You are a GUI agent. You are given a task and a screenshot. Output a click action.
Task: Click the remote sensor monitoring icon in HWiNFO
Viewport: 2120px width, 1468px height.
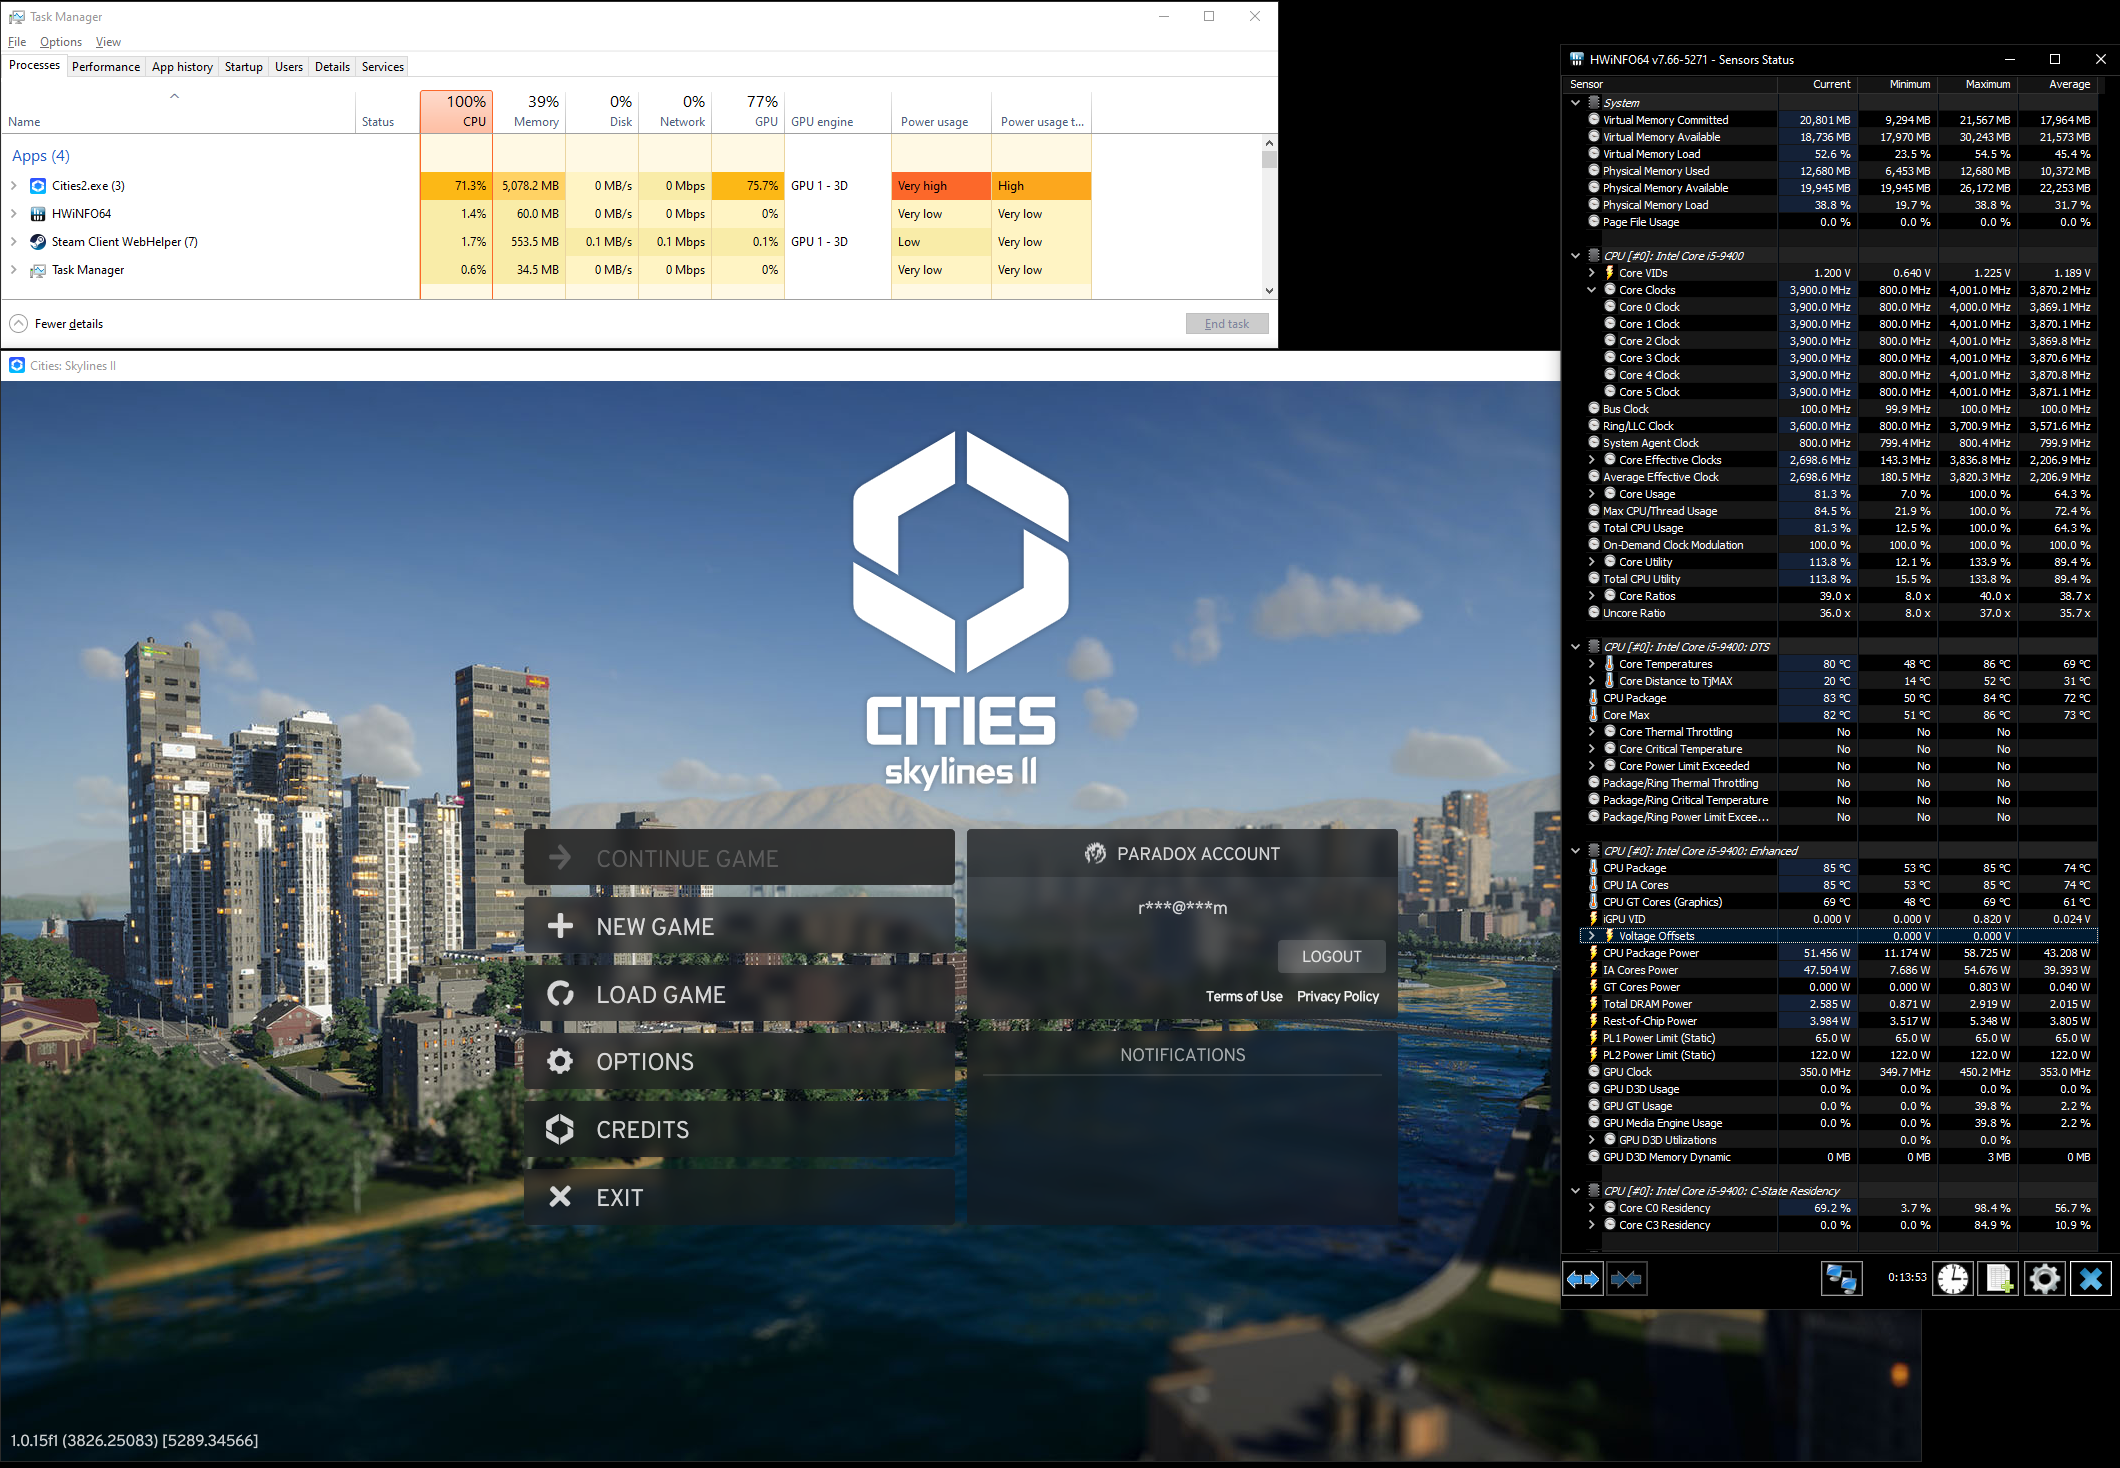click(1842, 1279)
